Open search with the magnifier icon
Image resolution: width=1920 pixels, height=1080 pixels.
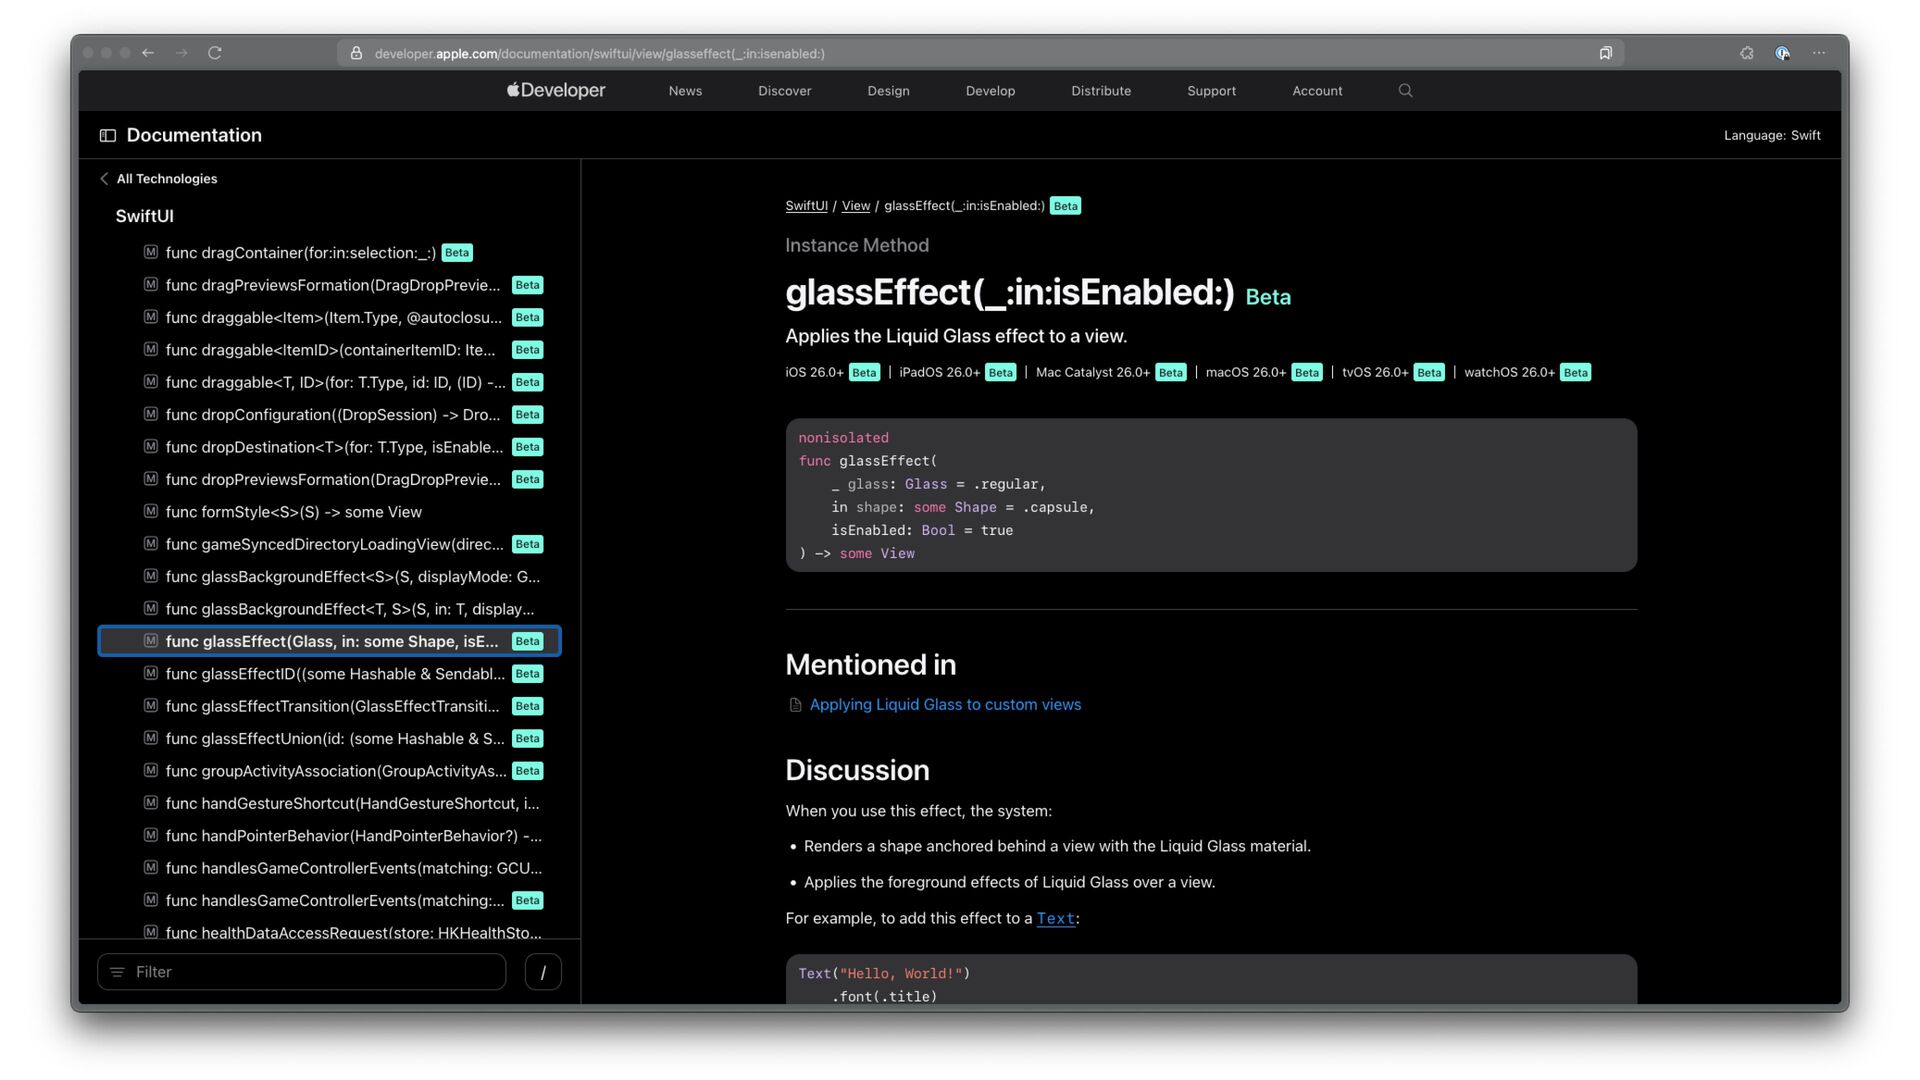pos(1405,90)
